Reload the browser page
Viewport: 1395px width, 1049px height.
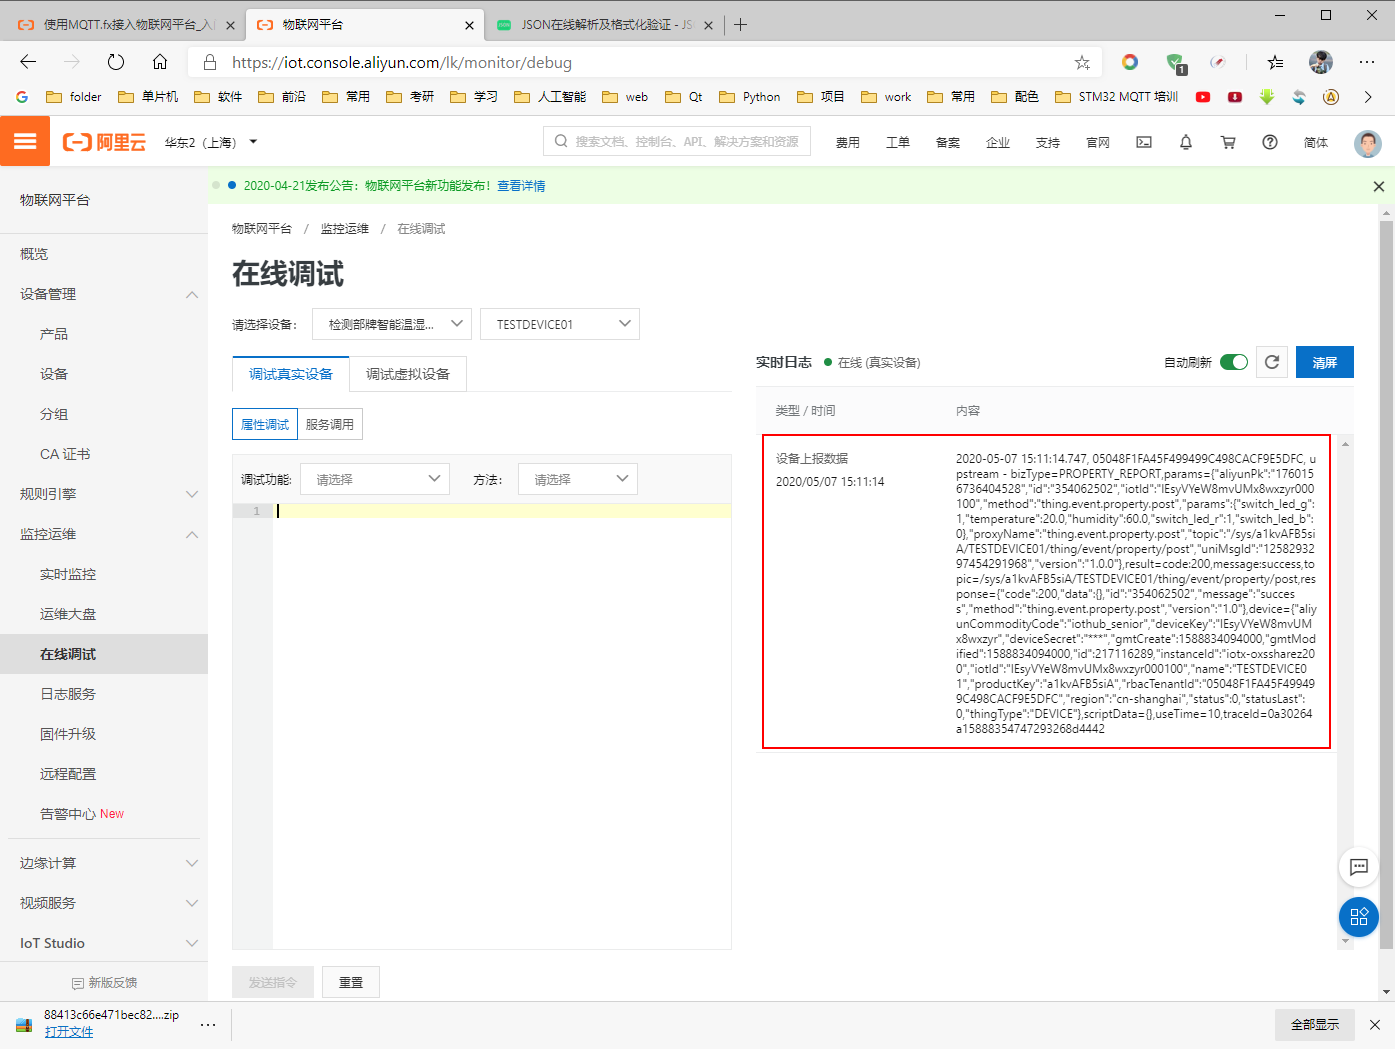tap(116, 62)
